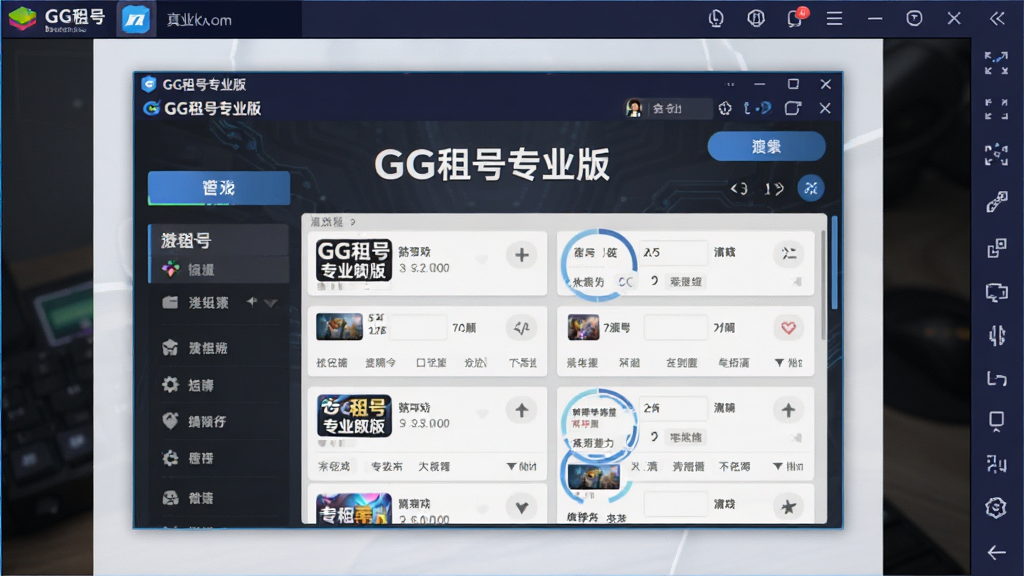Click the wide blue button above left menu
The image size is (1024, 576).
click(219, 188)
